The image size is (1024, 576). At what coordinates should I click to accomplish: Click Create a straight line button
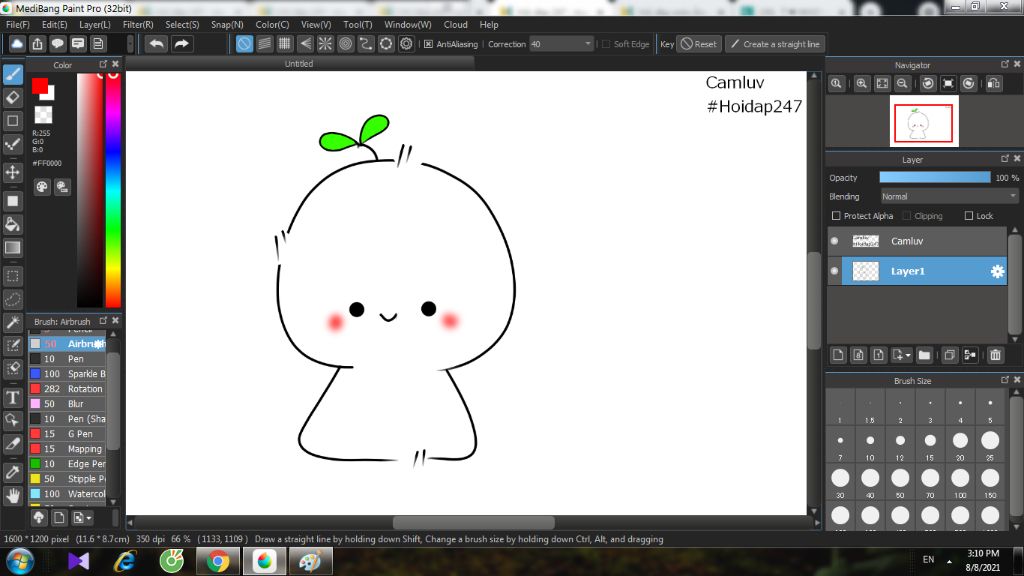775,44
